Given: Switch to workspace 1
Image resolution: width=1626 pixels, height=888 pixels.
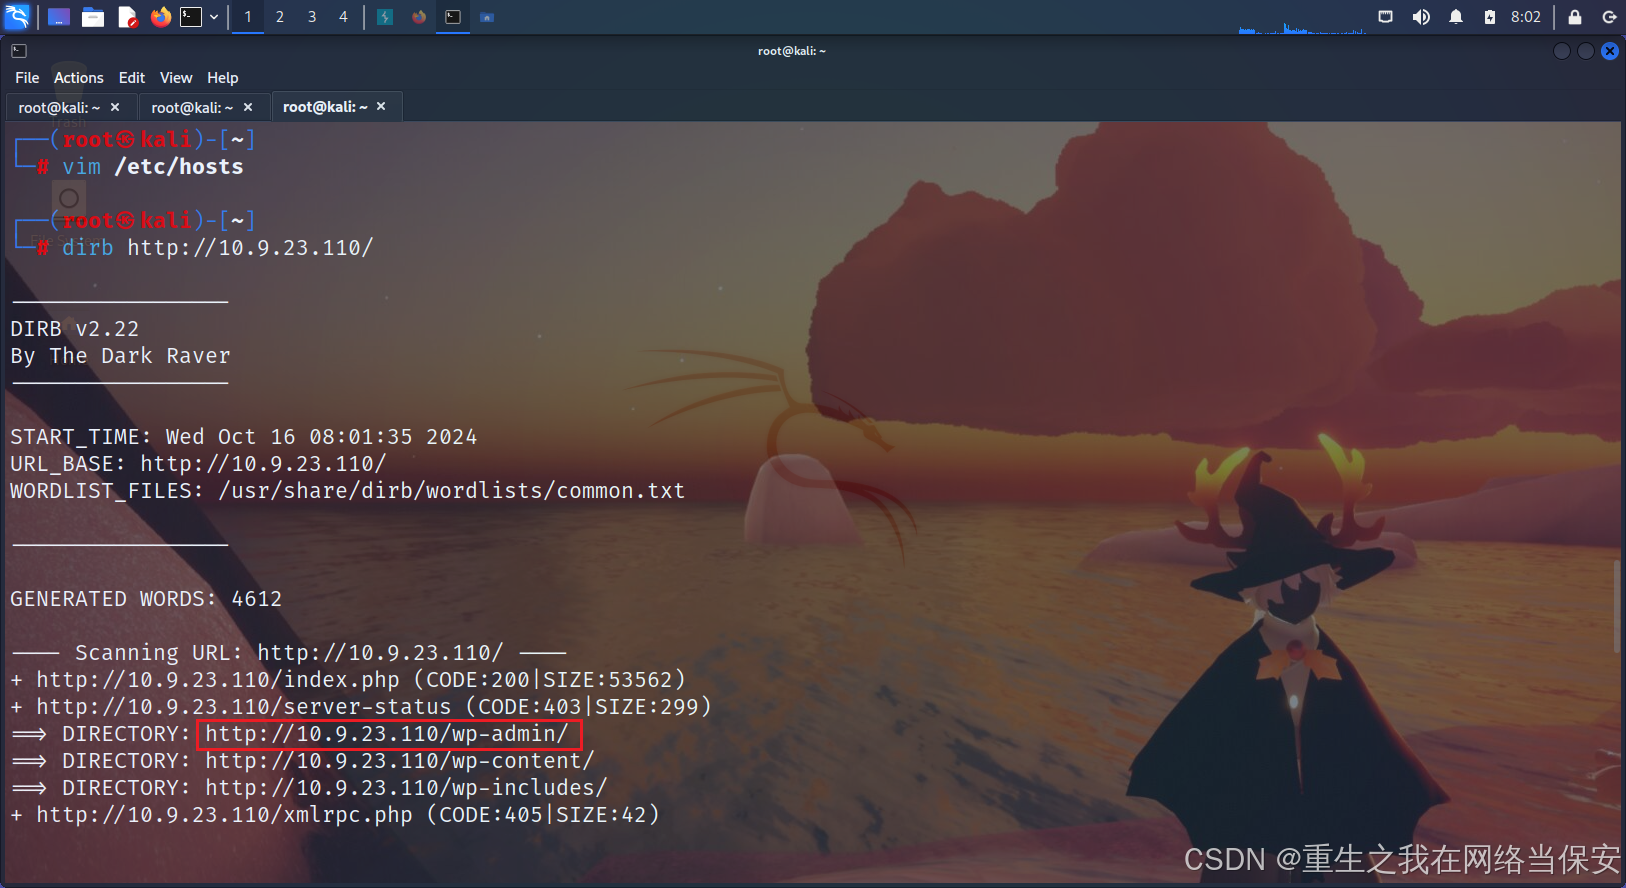Looking at the screenshot, I should 248,17.
